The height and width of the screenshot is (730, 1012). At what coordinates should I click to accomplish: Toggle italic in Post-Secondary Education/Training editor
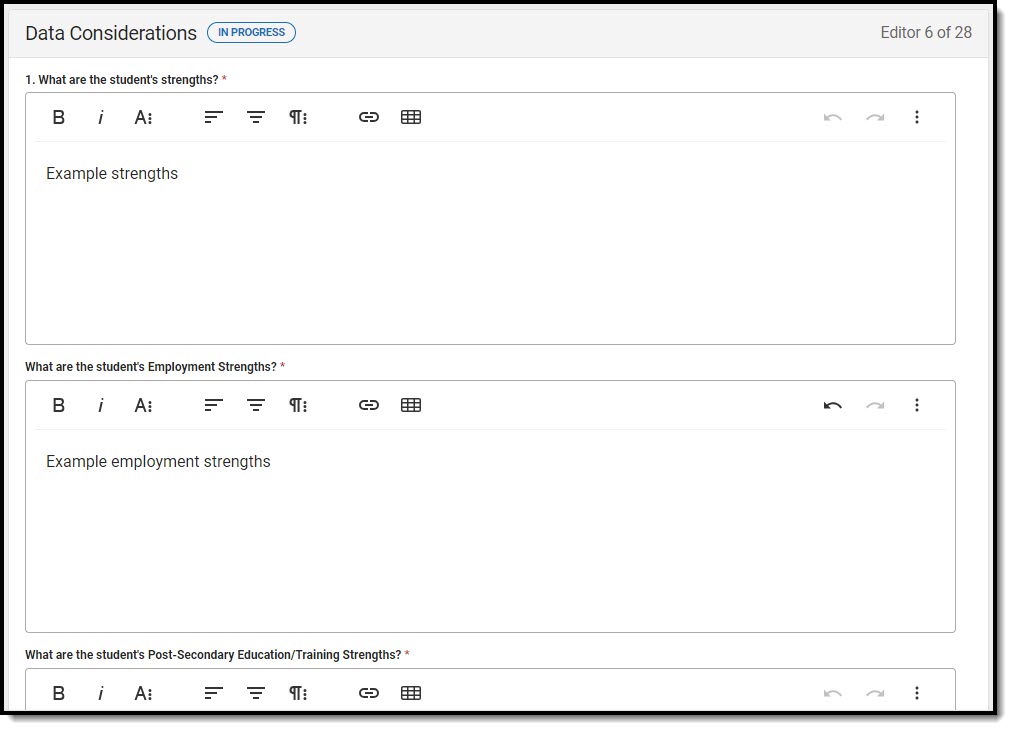click(x=101, y=693)
